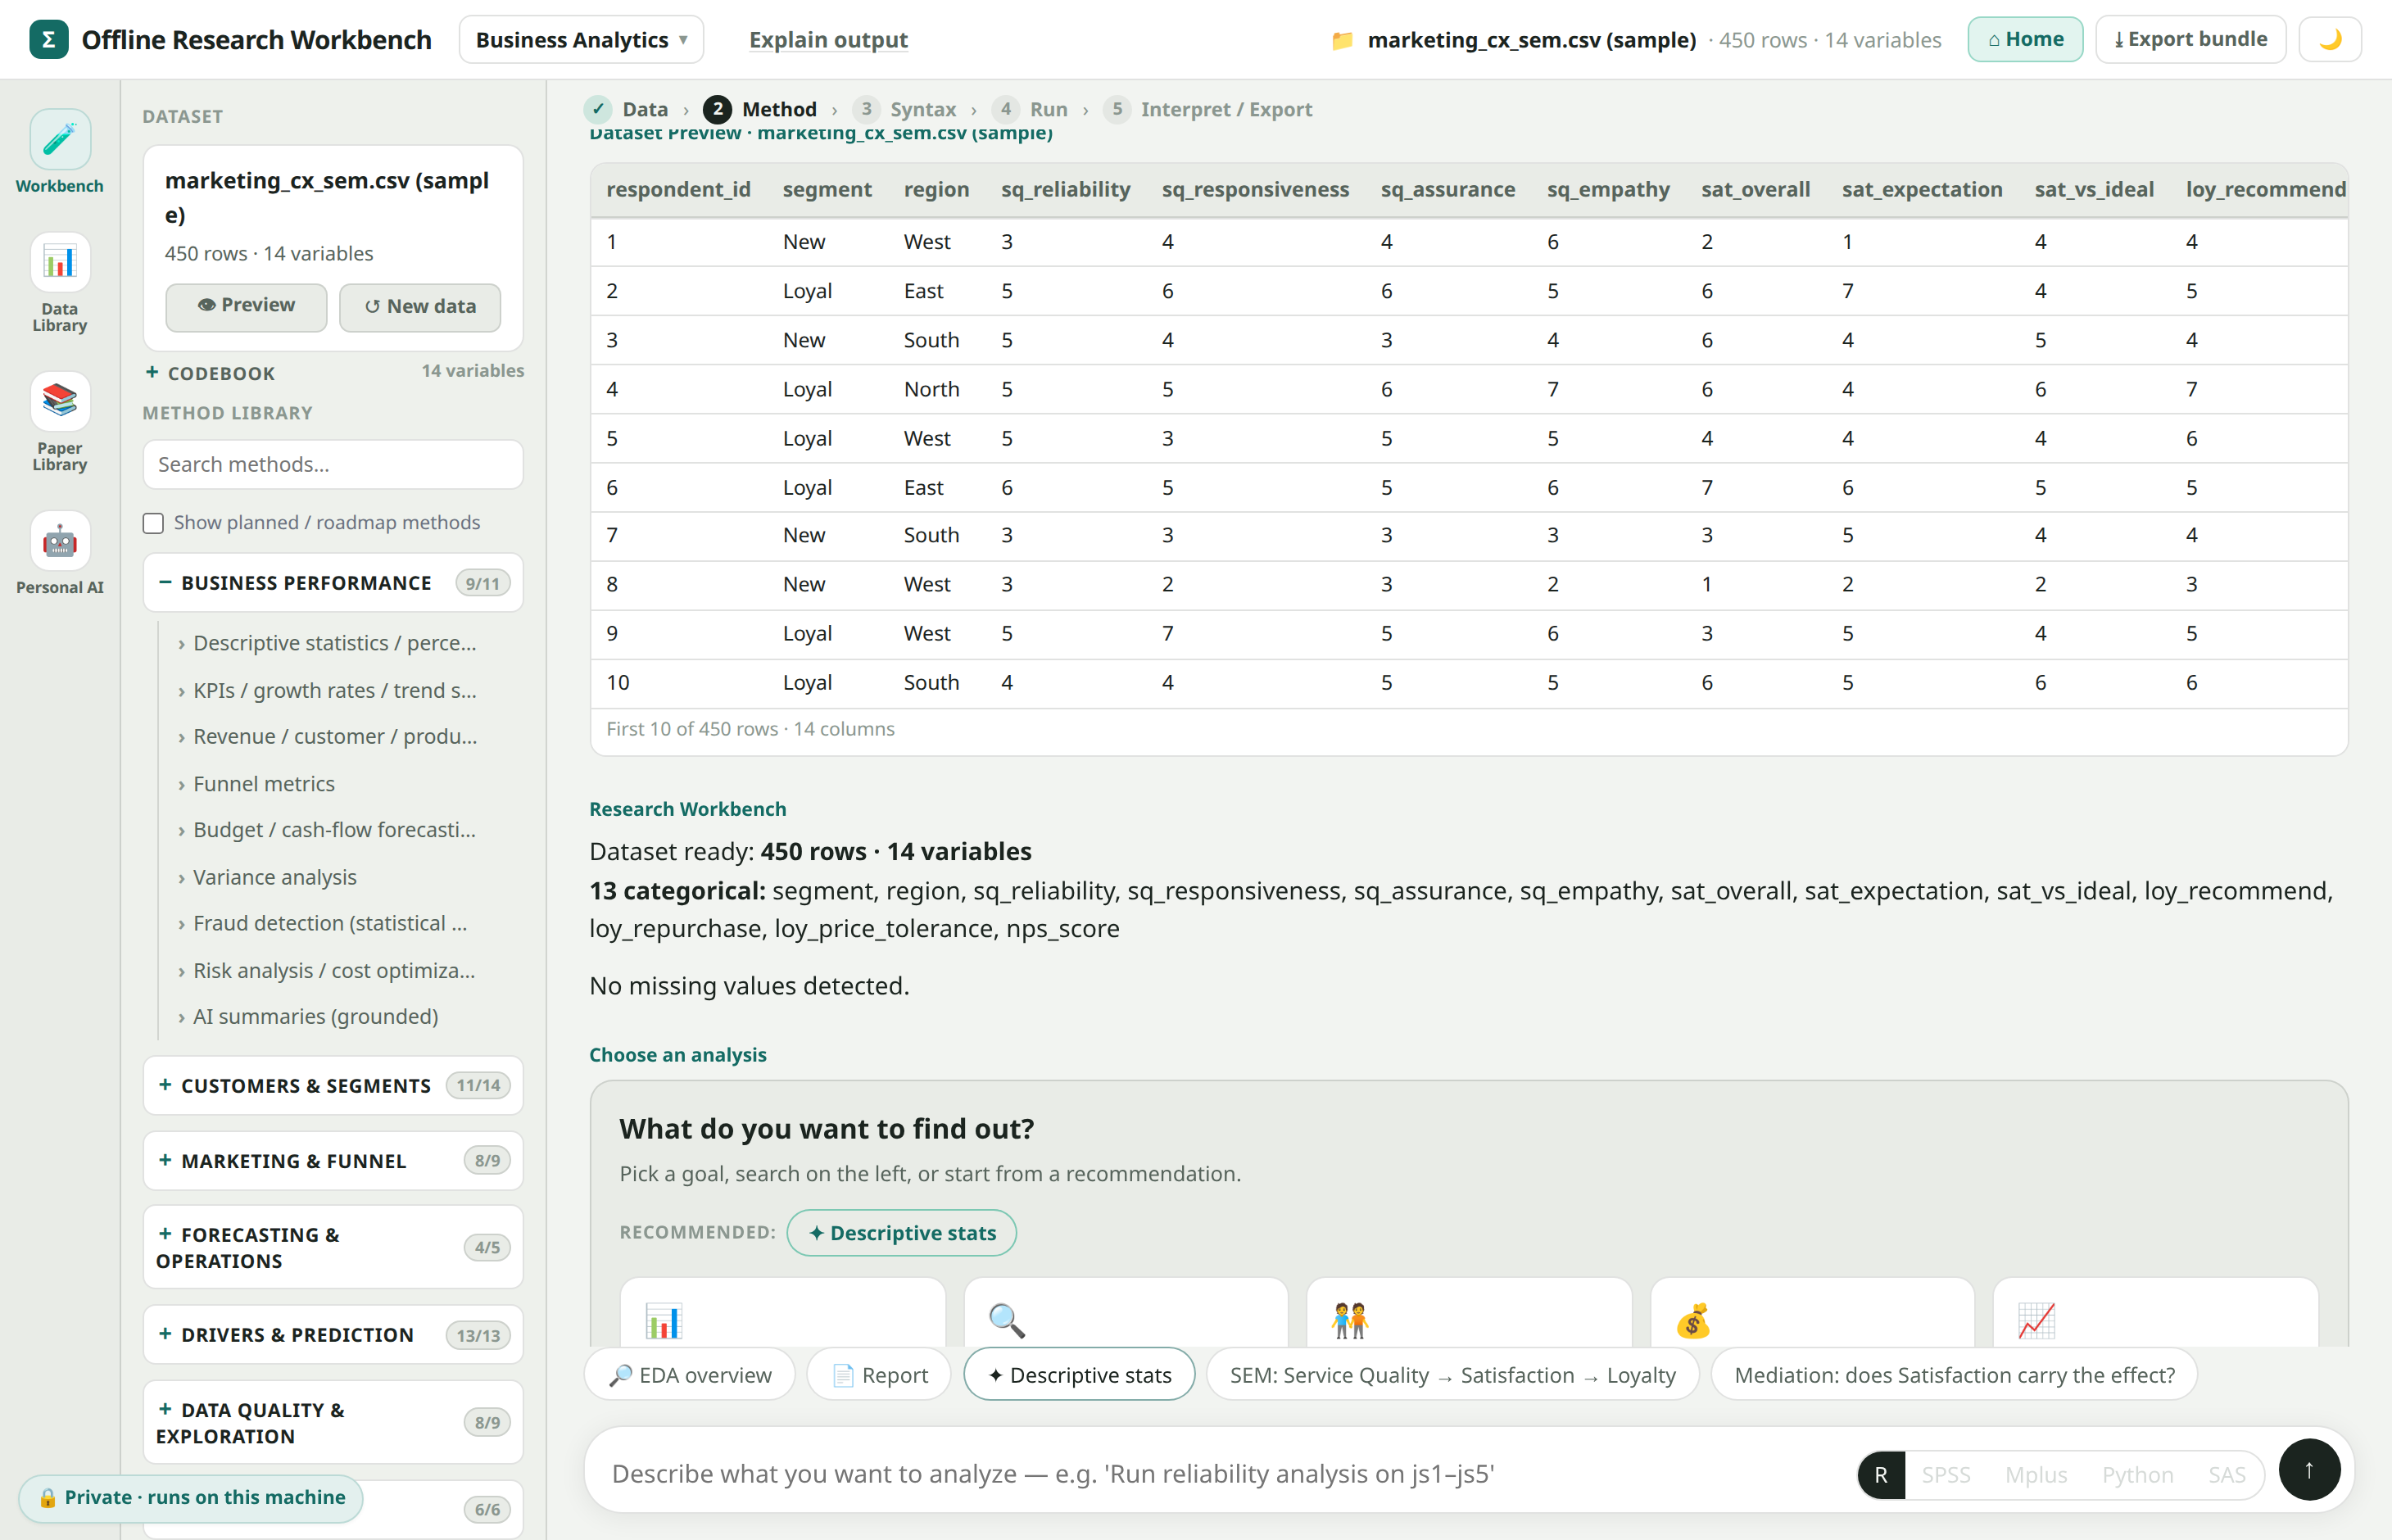Expand Data Quality & Exploration group
Viewport: 2392px width, 1540px height.
(333, 1423)
